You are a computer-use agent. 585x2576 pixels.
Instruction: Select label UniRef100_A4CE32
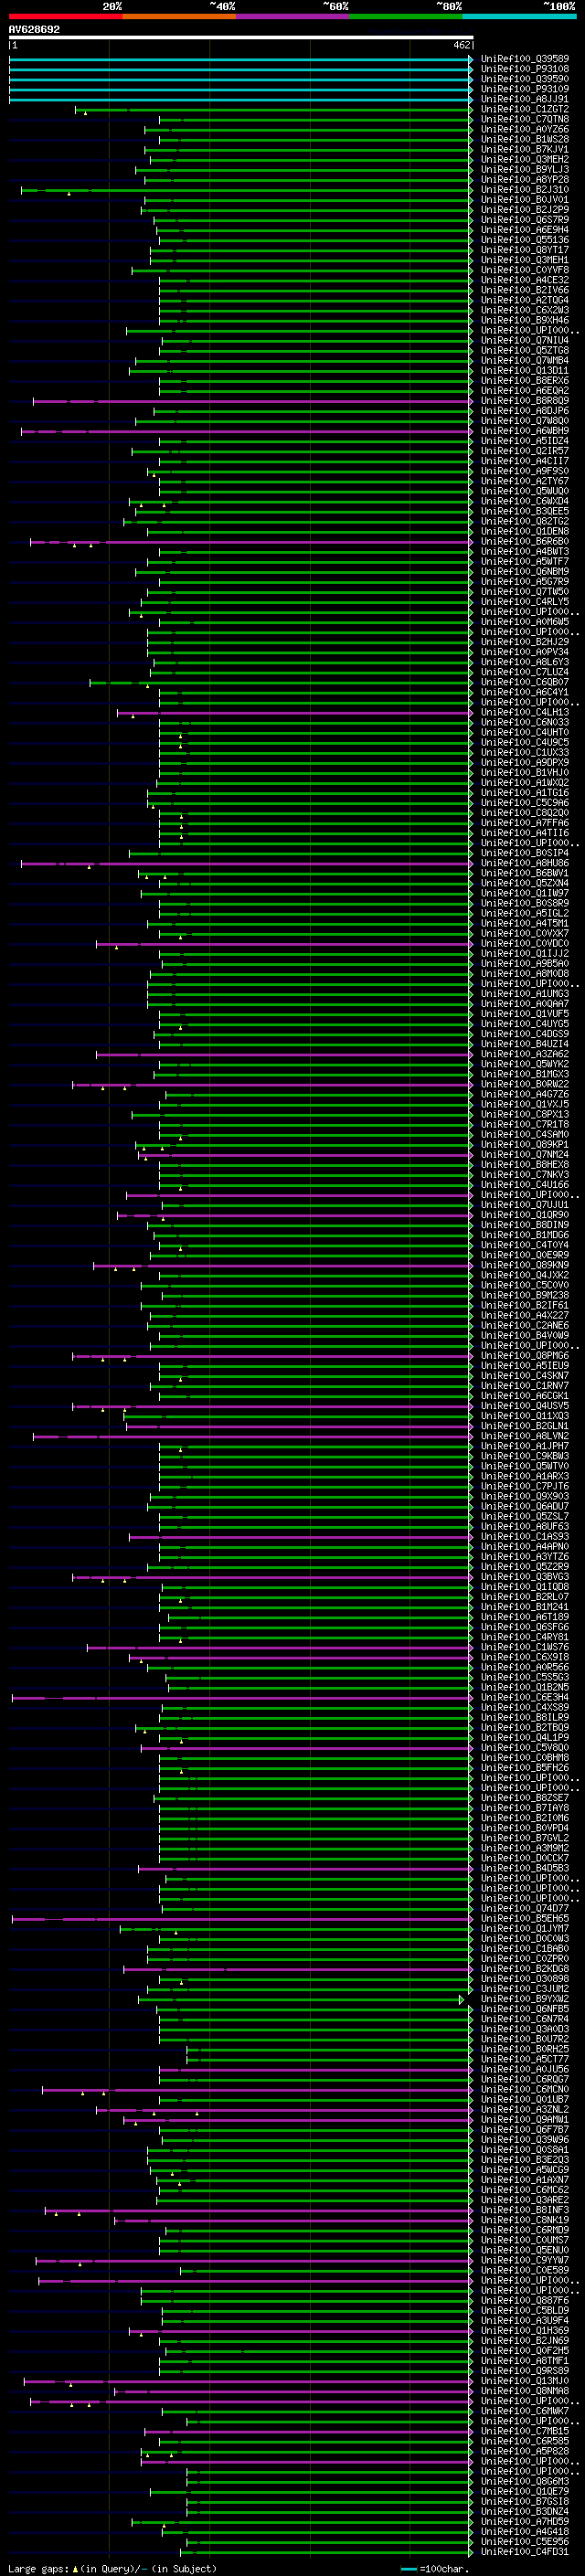coord(525,280)
